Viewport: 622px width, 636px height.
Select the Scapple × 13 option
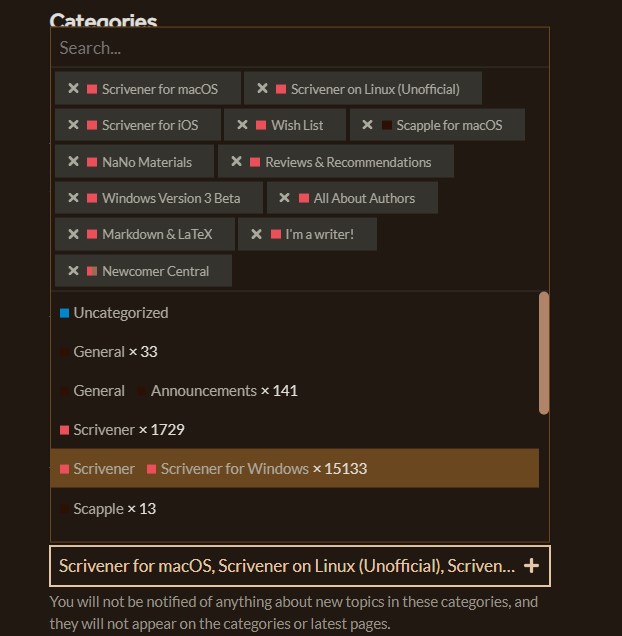(x=295, y=508)
